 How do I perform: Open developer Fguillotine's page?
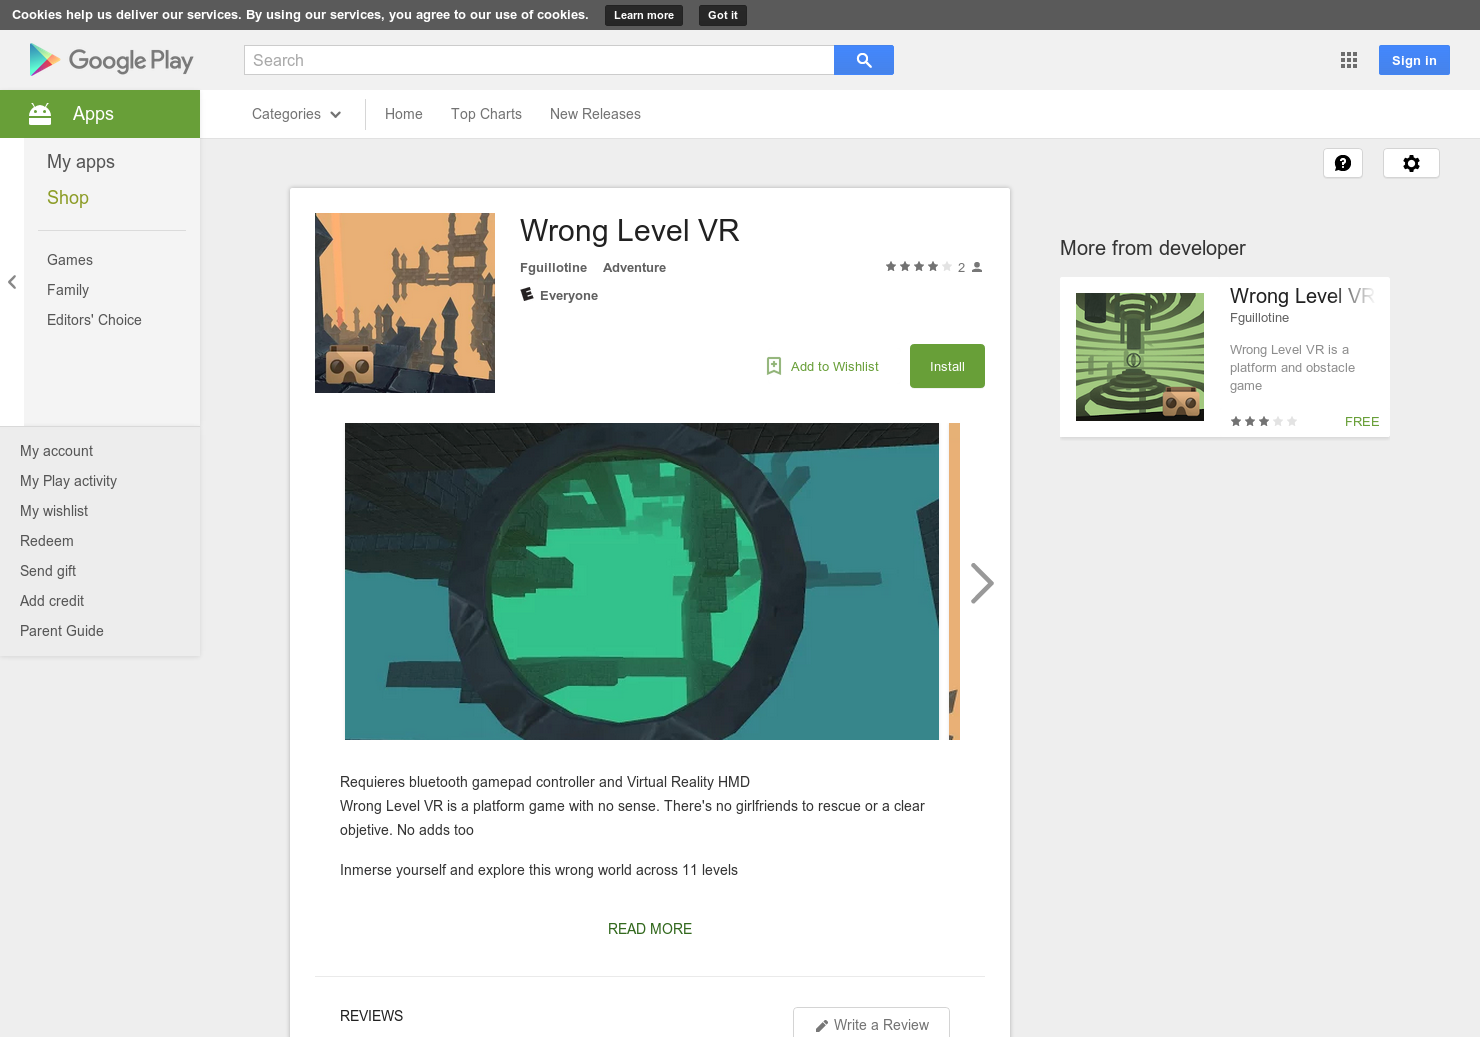553,267
